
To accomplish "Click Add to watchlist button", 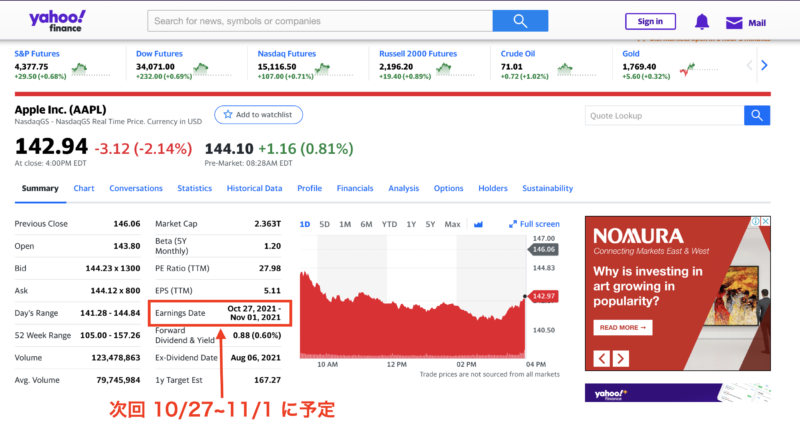I will coord(258,114).
